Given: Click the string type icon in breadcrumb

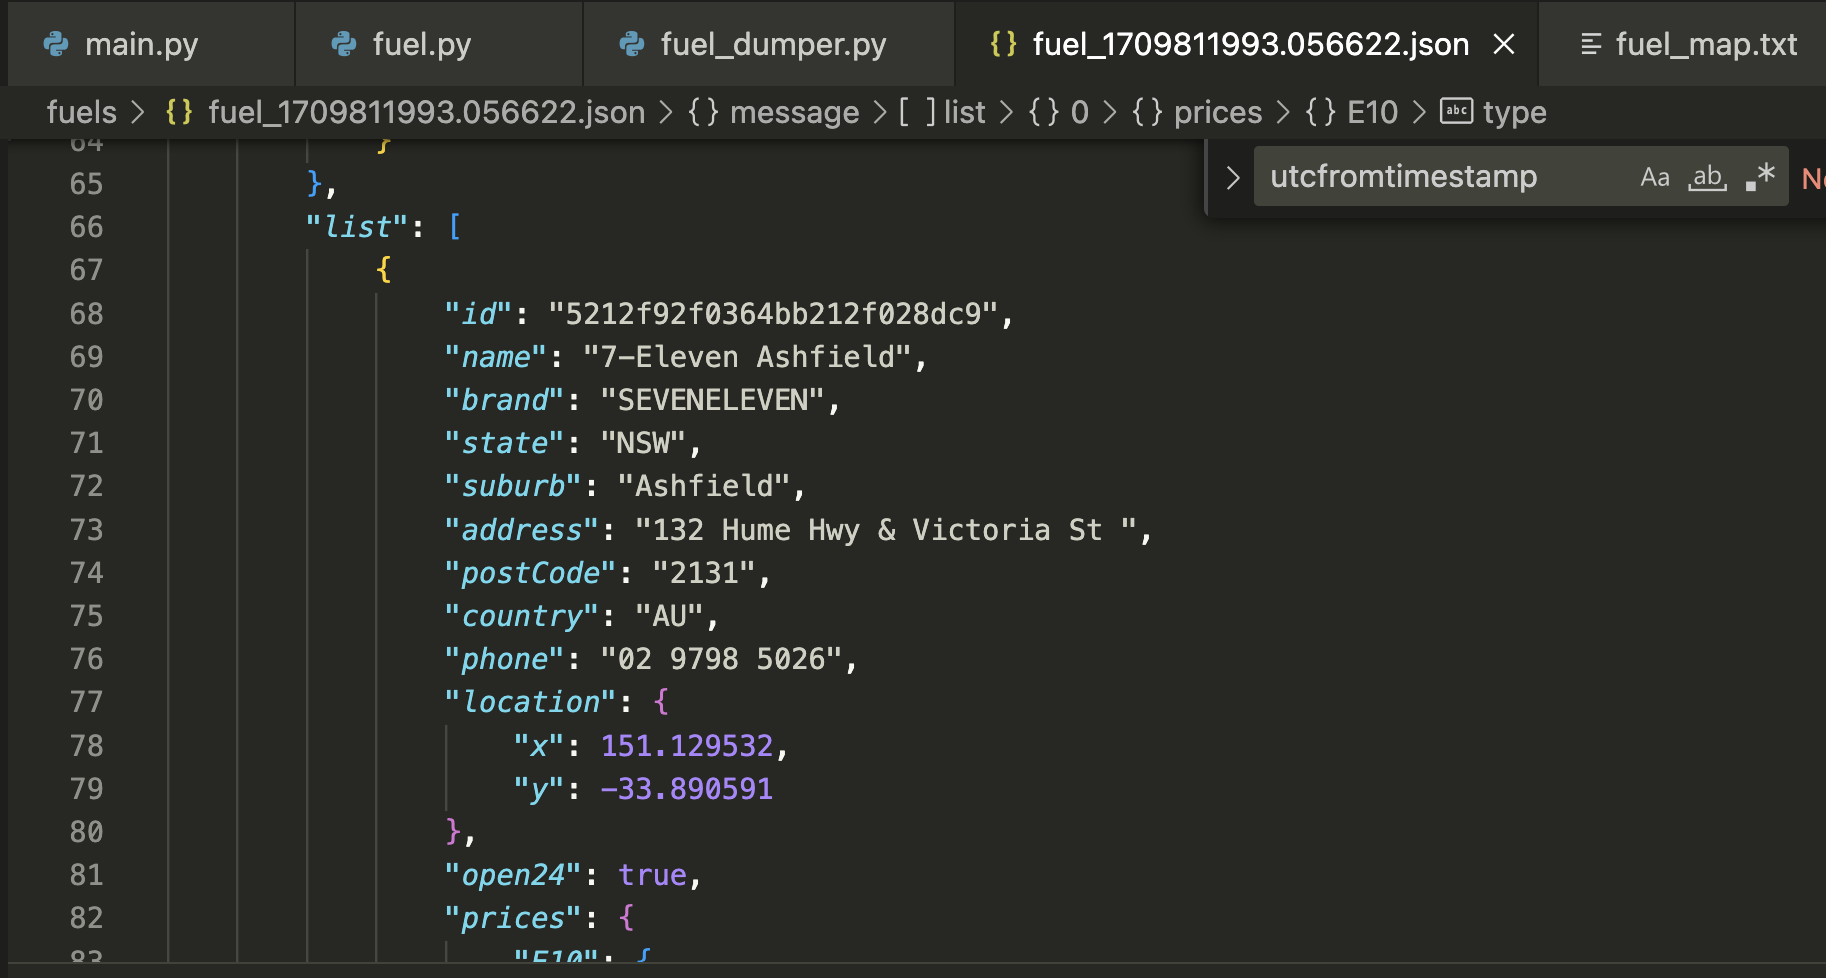Looking at the screenshot, I should 1456,111.
